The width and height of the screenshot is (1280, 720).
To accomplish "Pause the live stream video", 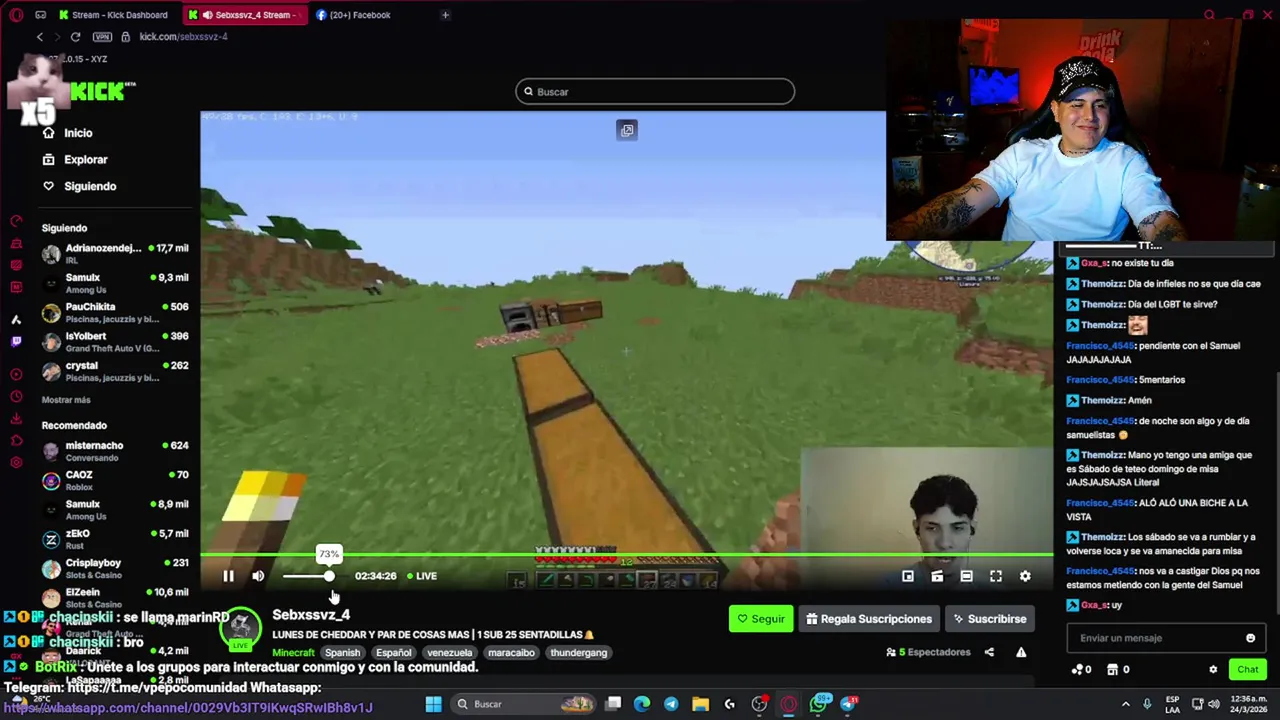I will point(228,576).
